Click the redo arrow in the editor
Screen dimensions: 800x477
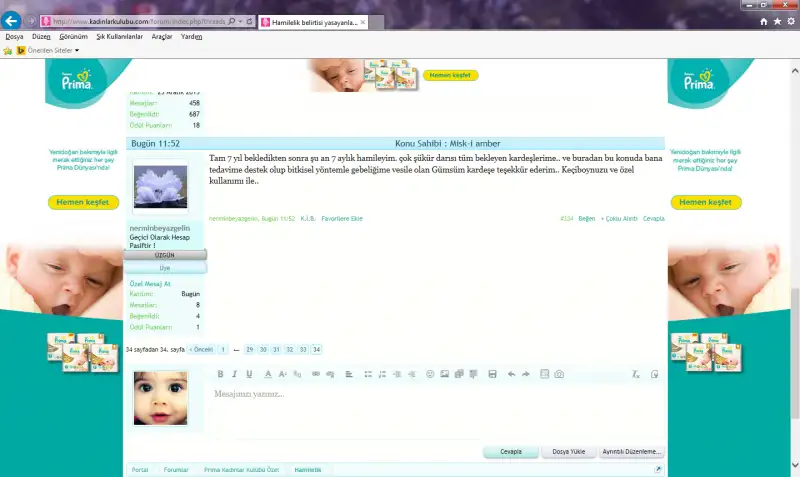click(525, 374)
